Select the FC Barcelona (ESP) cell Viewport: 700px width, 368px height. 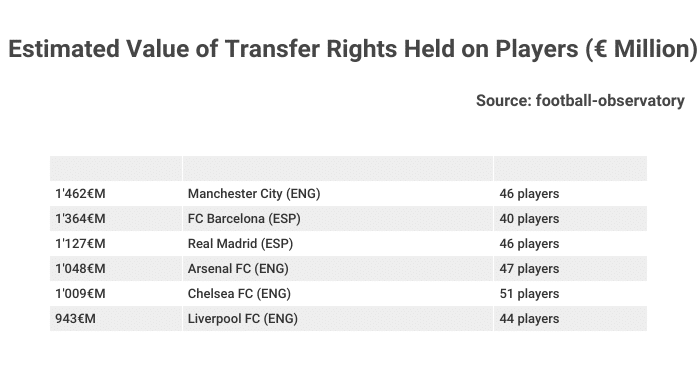(338, 219)
